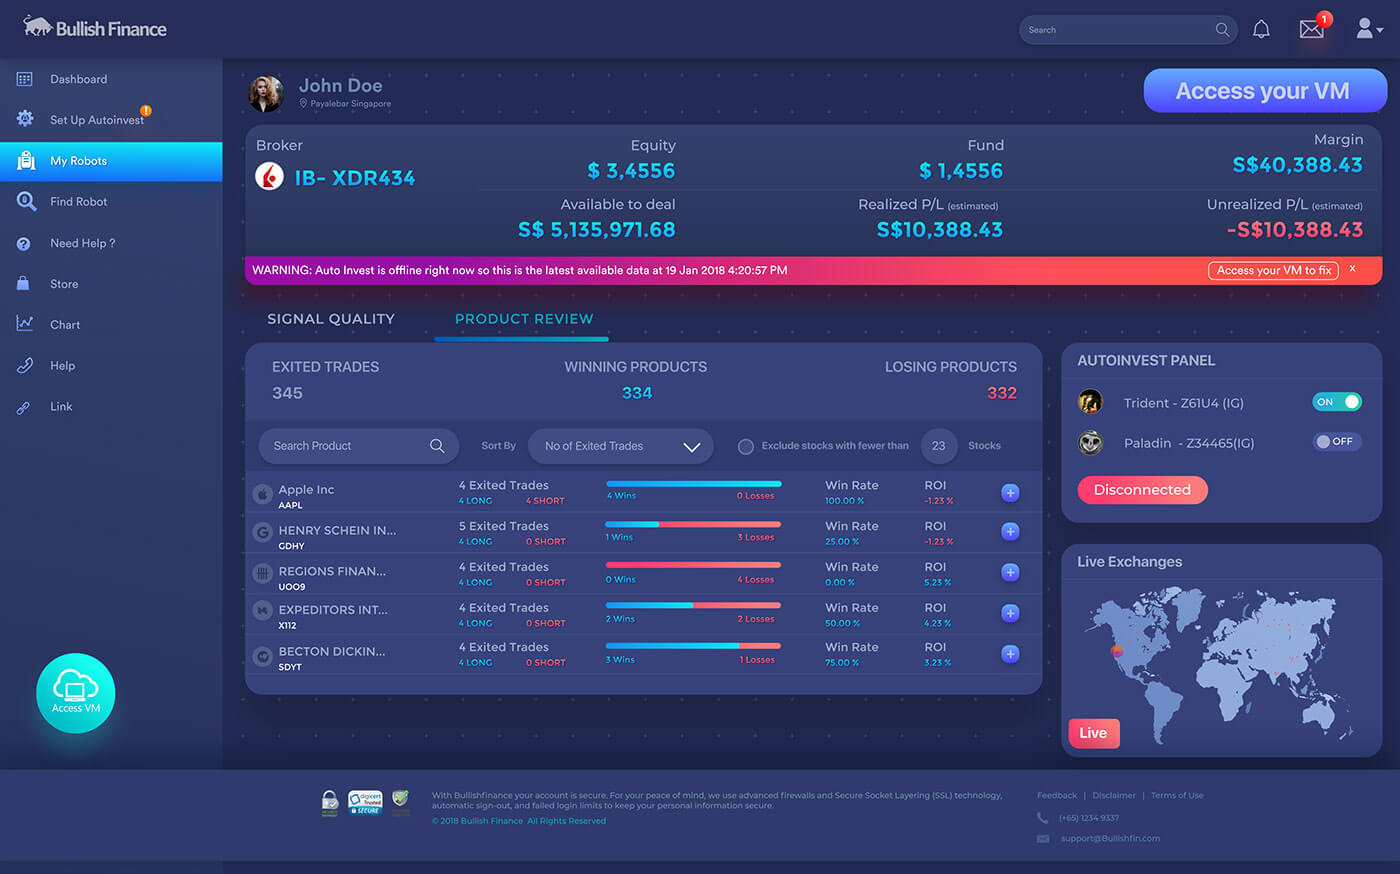Screen dimensions: 1400x874
Task: Open Dashboard from the sidebar menu
Action: (x=78, y=79)
